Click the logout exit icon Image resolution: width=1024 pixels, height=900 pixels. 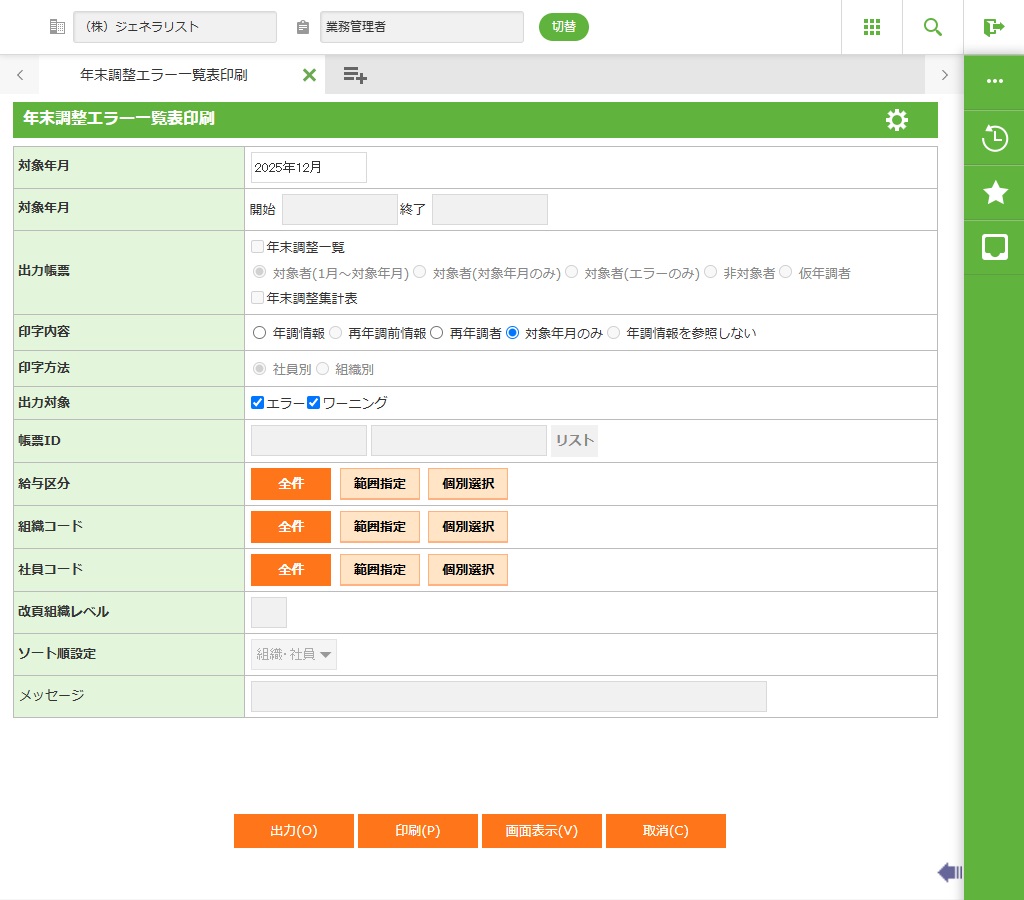(x=993, y=27)
